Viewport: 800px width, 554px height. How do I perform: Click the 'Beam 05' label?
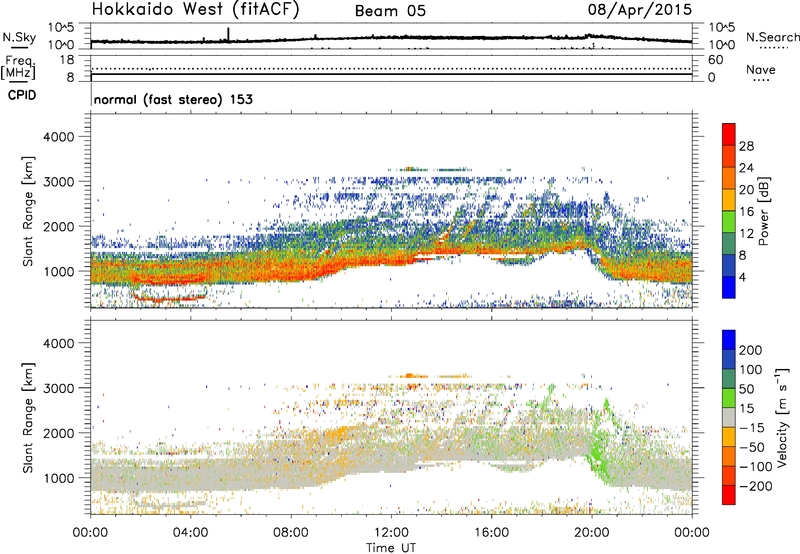[390, 11]
